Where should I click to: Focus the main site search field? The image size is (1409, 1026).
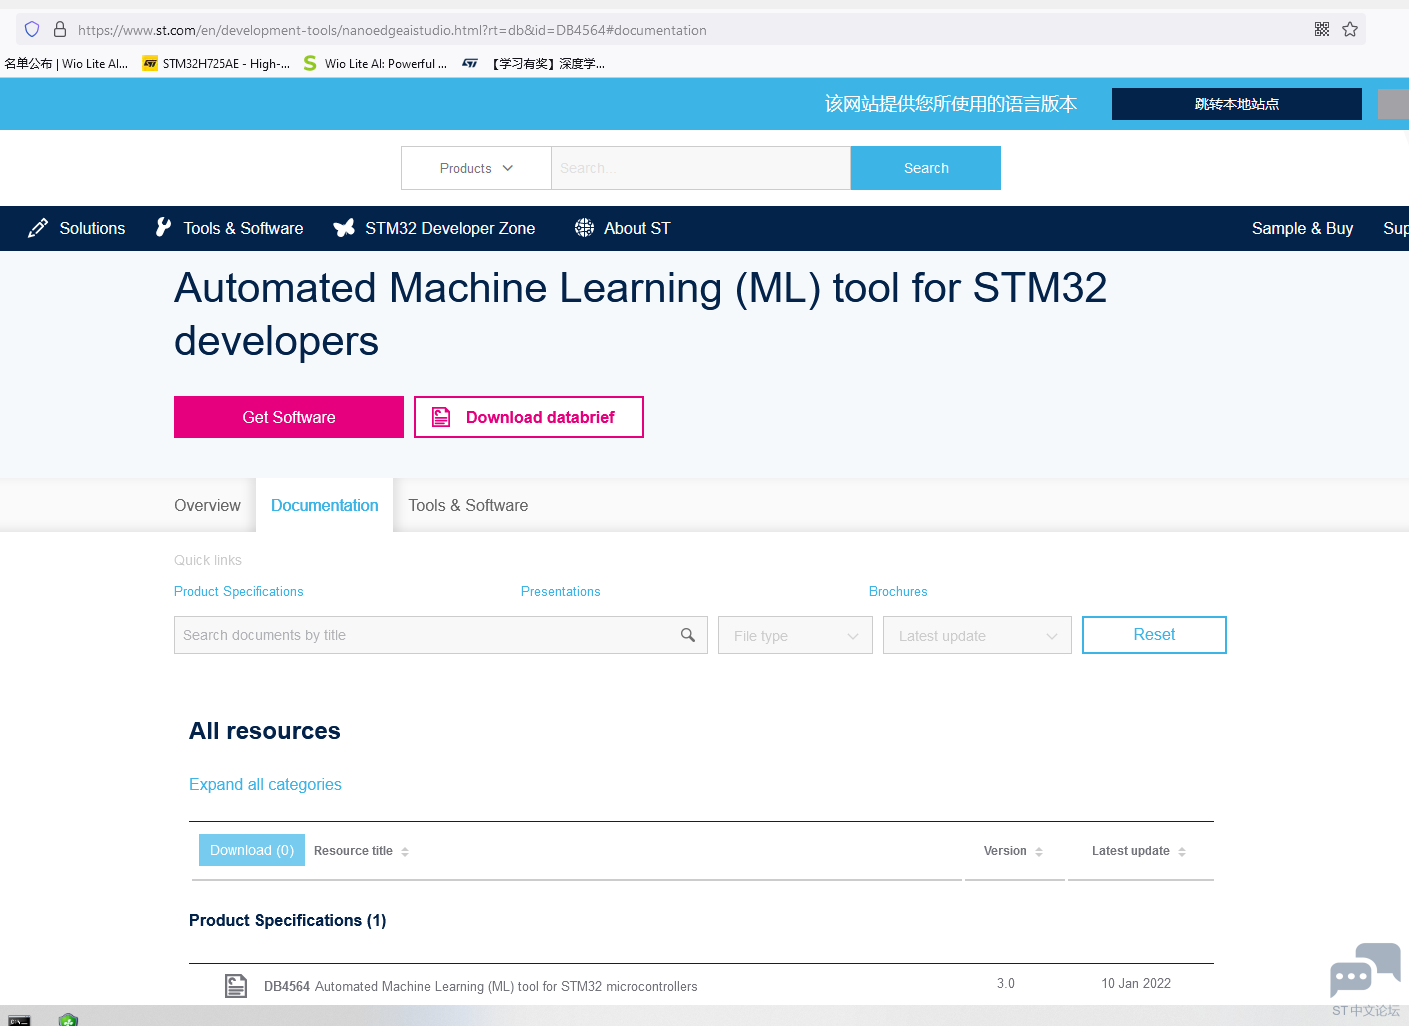[x=701, y=168]
